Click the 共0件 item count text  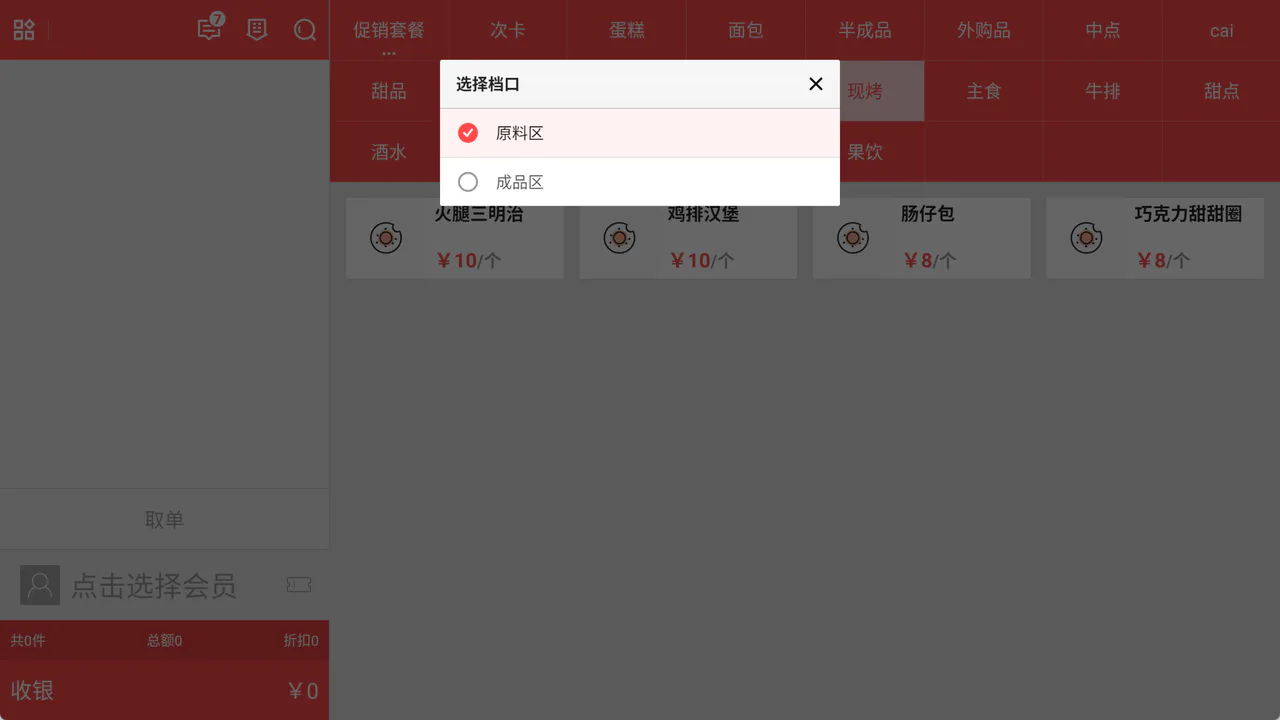tap(28, 641)
